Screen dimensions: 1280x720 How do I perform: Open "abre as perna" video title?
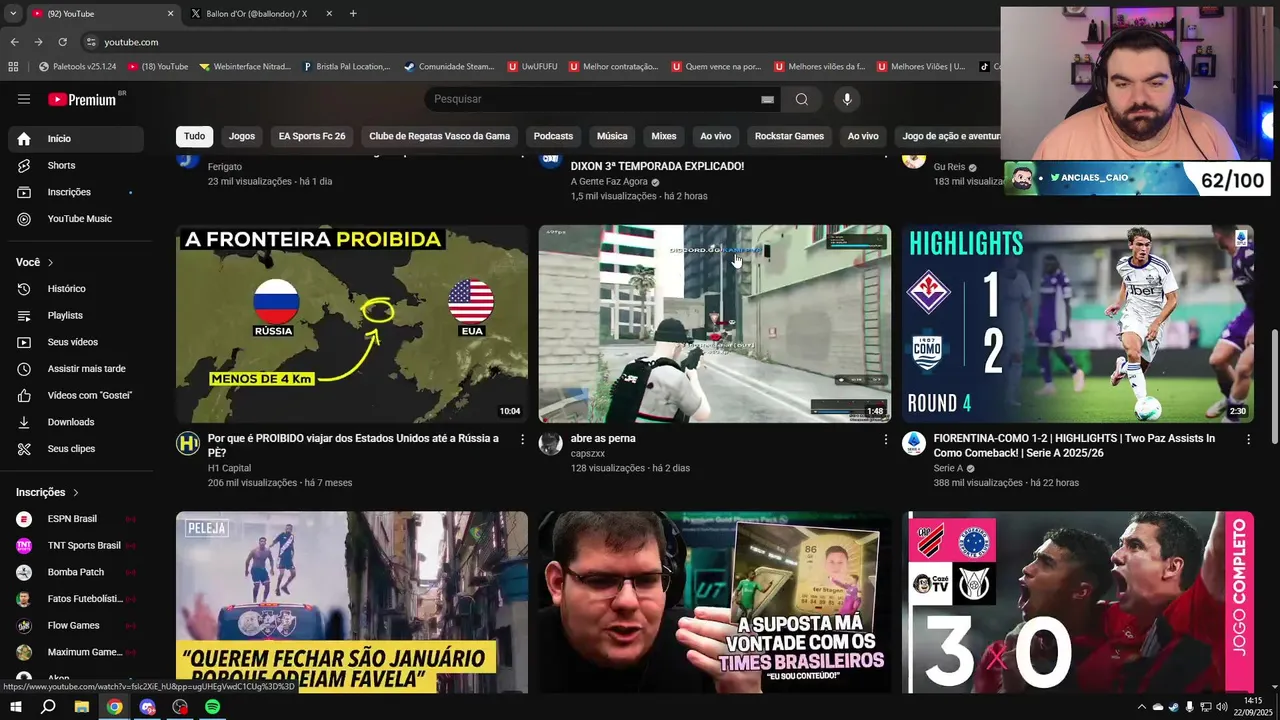point(603,439)
